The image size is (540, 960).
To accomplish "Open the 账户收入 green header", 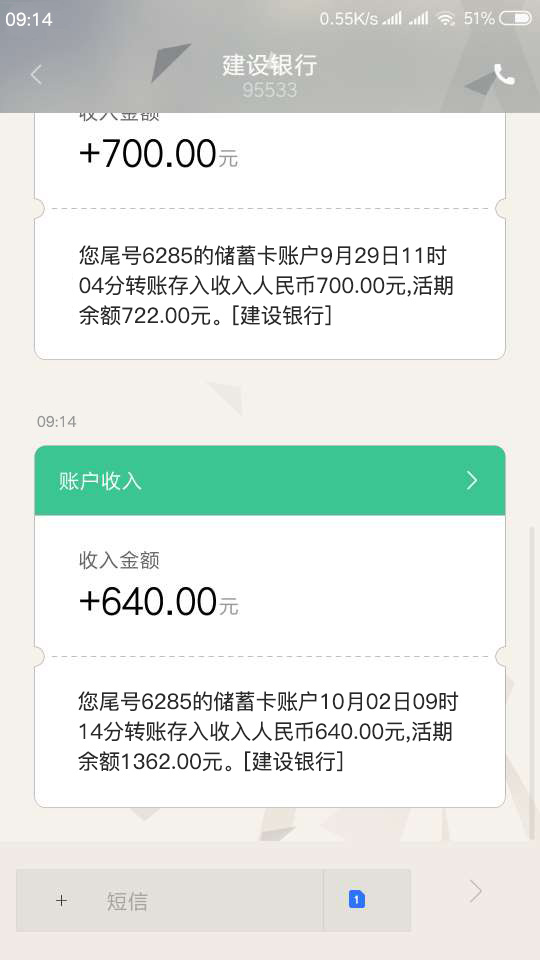I will pos(270,481).
